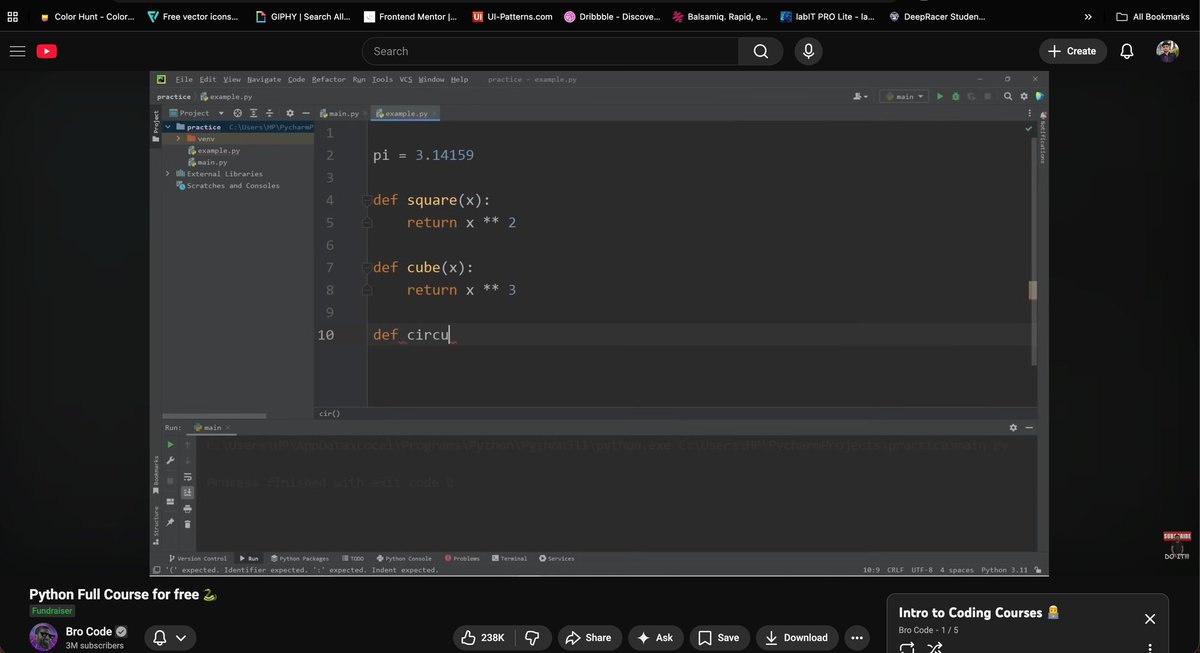Close the Intro to Coding Courses playlist panel

coord(1150,619)
